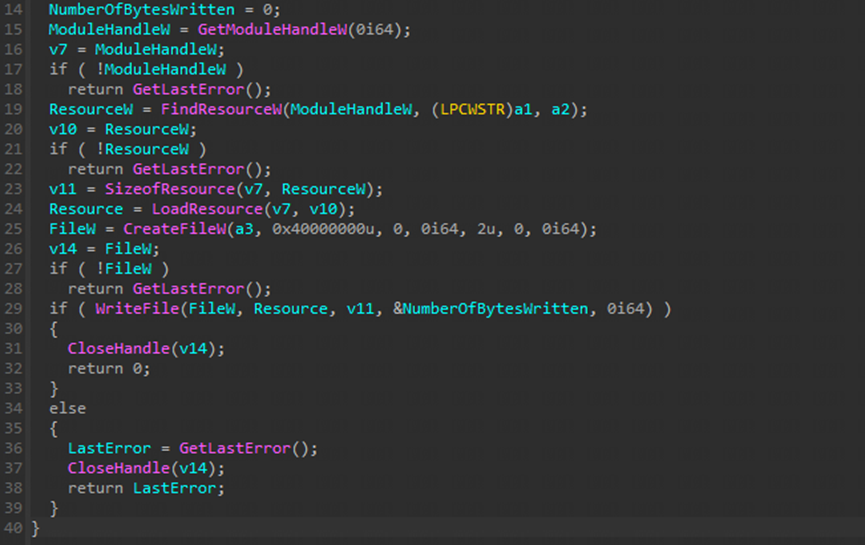
Task: Click Resource argument in WriteFile call
Action: click(291, 308)
